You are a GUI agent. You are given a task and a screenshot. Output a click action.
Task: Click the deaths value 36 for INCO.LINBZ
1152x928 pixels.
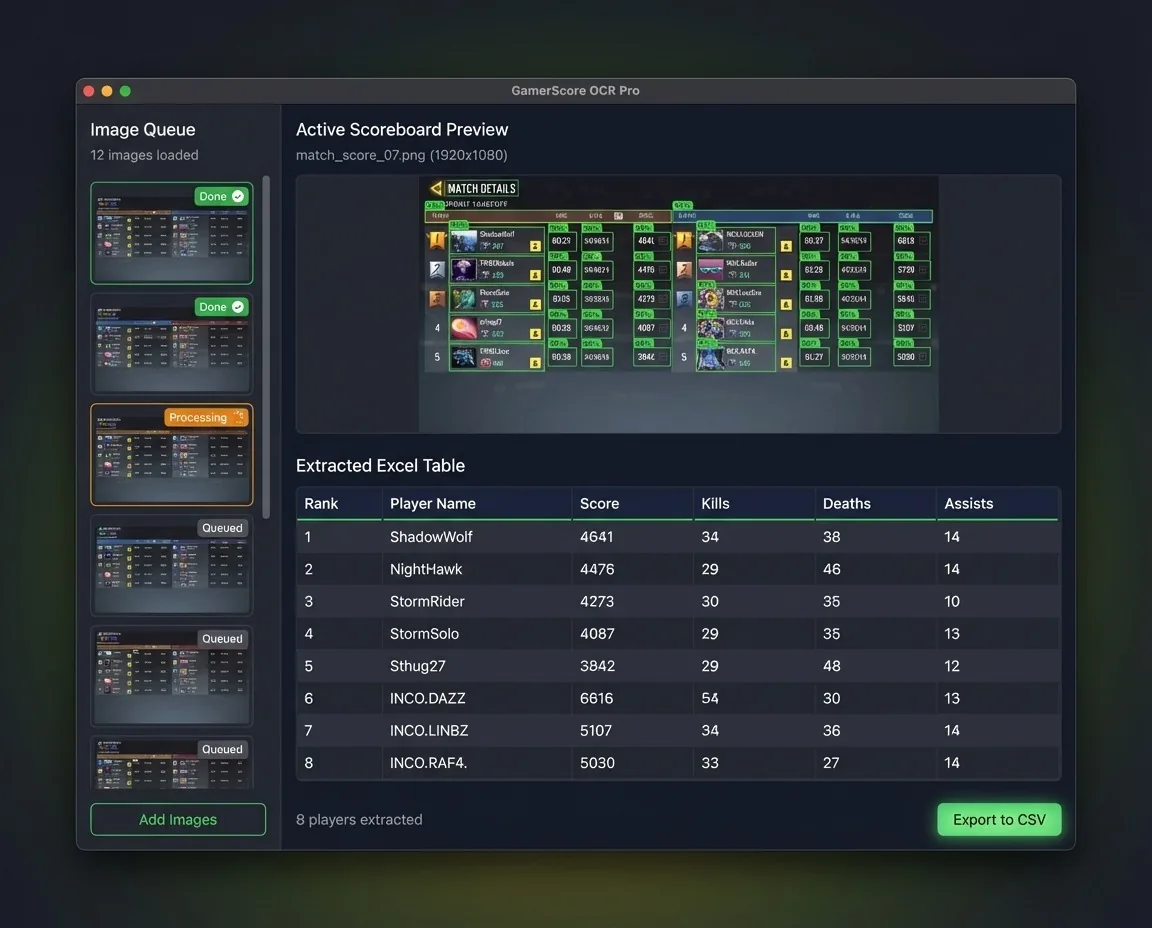pos(832,730)
